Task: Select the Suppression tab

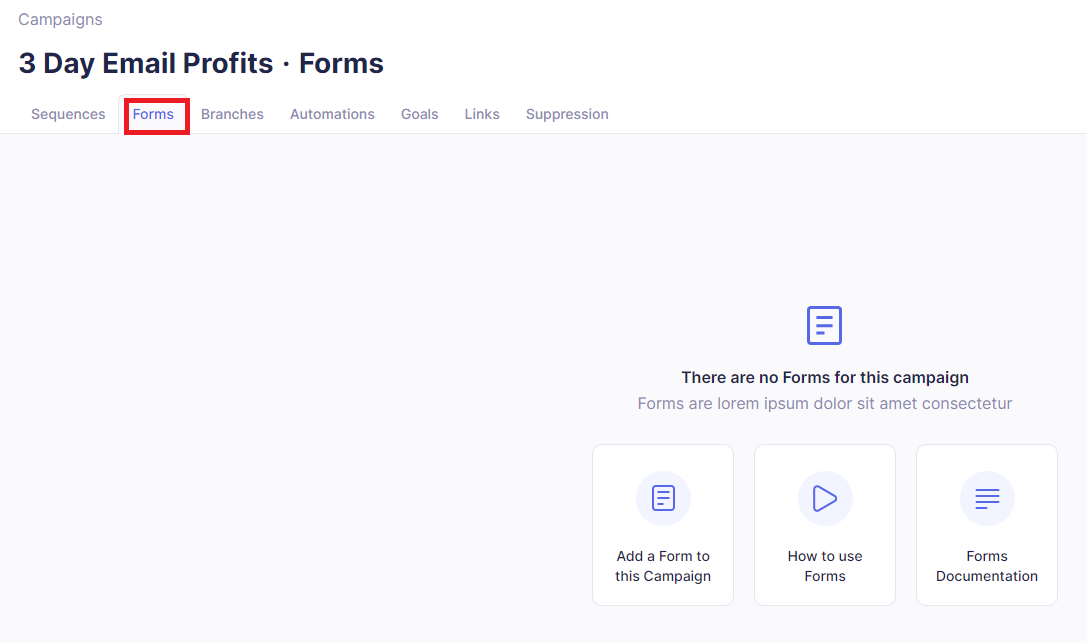Action: click(567, 114)
